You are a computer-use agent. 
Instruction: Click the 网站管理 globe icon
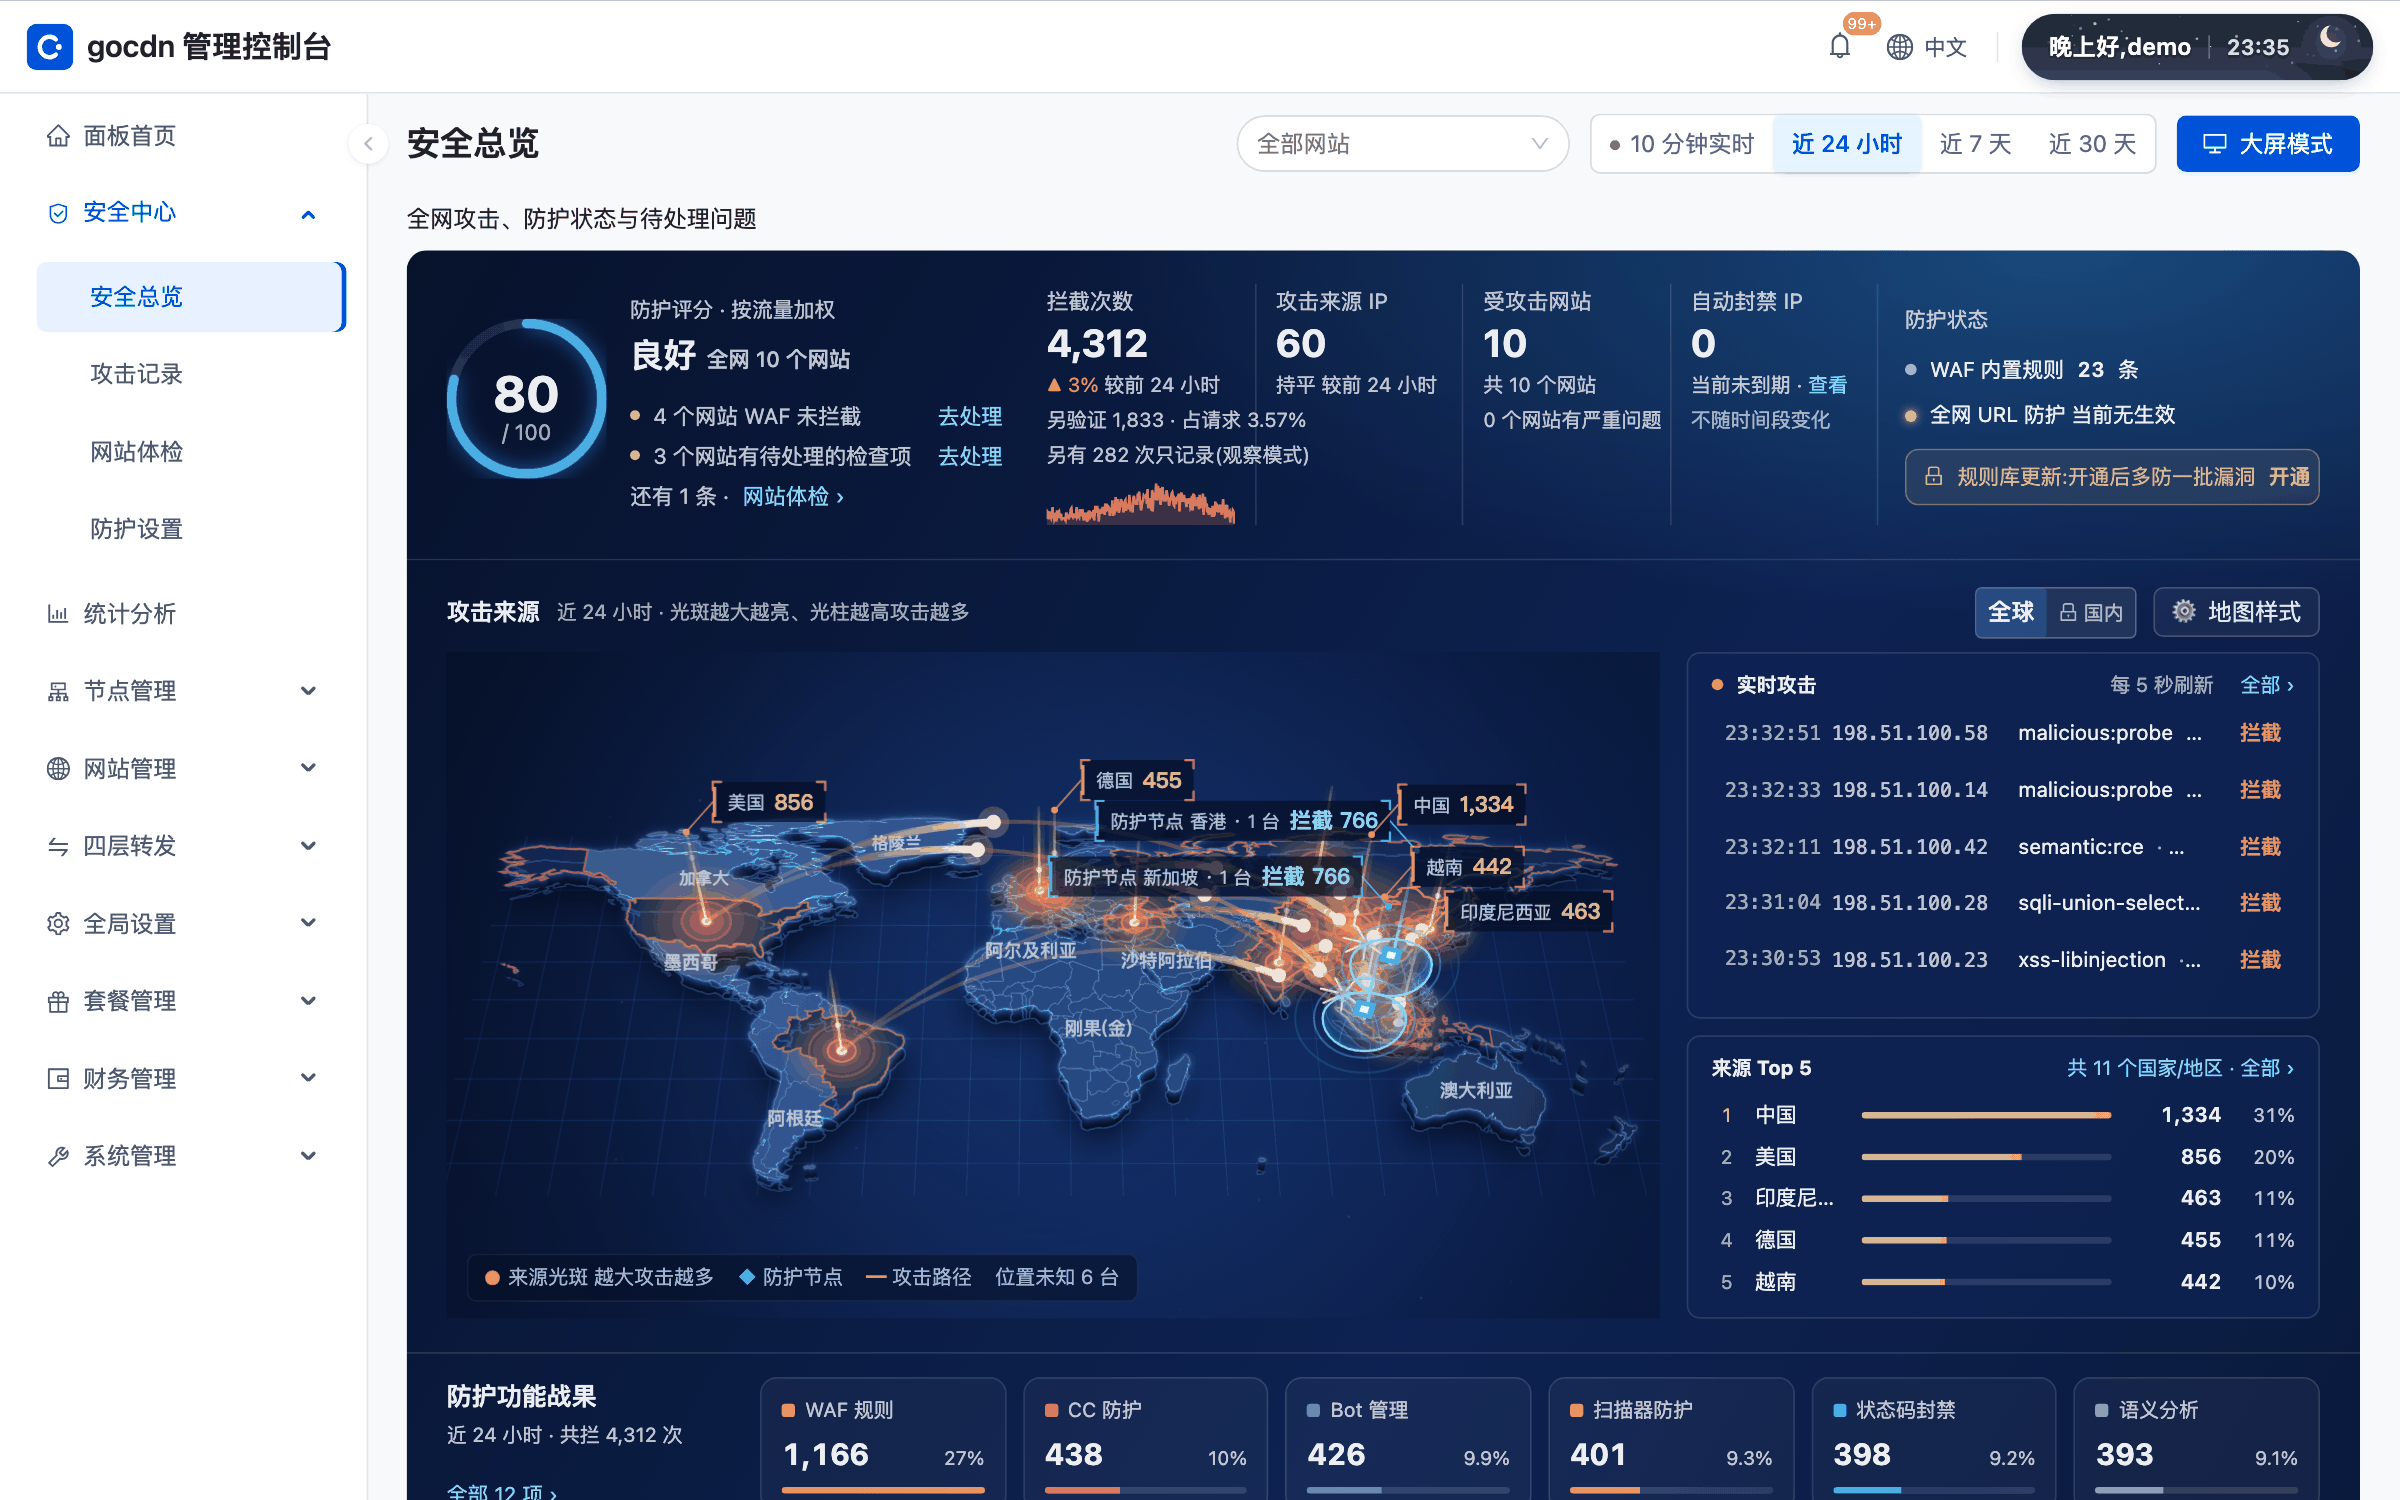coord(58,768)
